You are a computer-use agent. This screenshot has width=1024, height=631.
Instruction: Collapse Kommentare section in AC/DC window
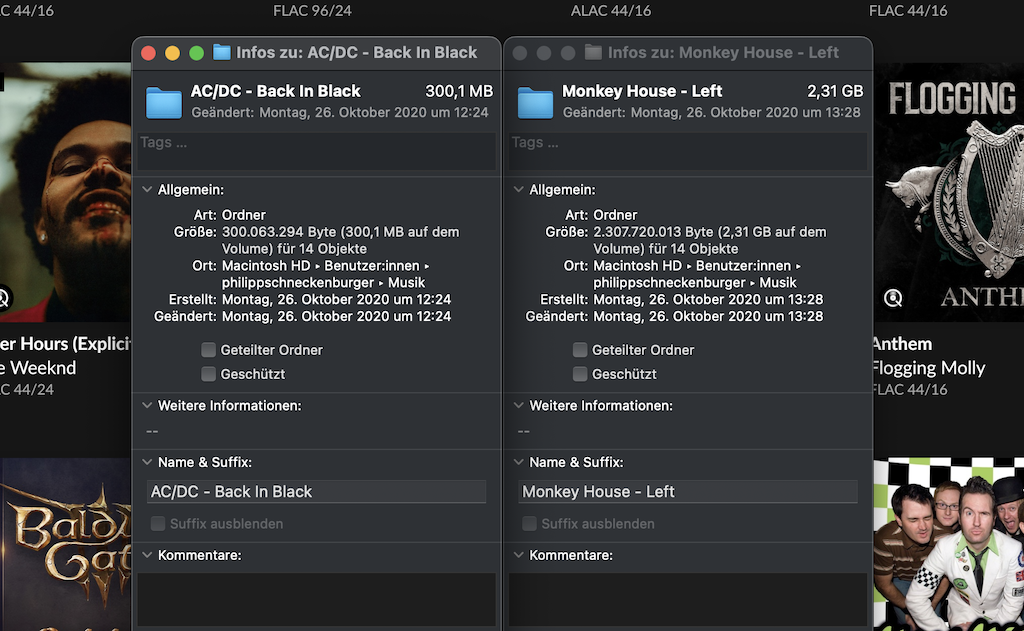[147, 555]
